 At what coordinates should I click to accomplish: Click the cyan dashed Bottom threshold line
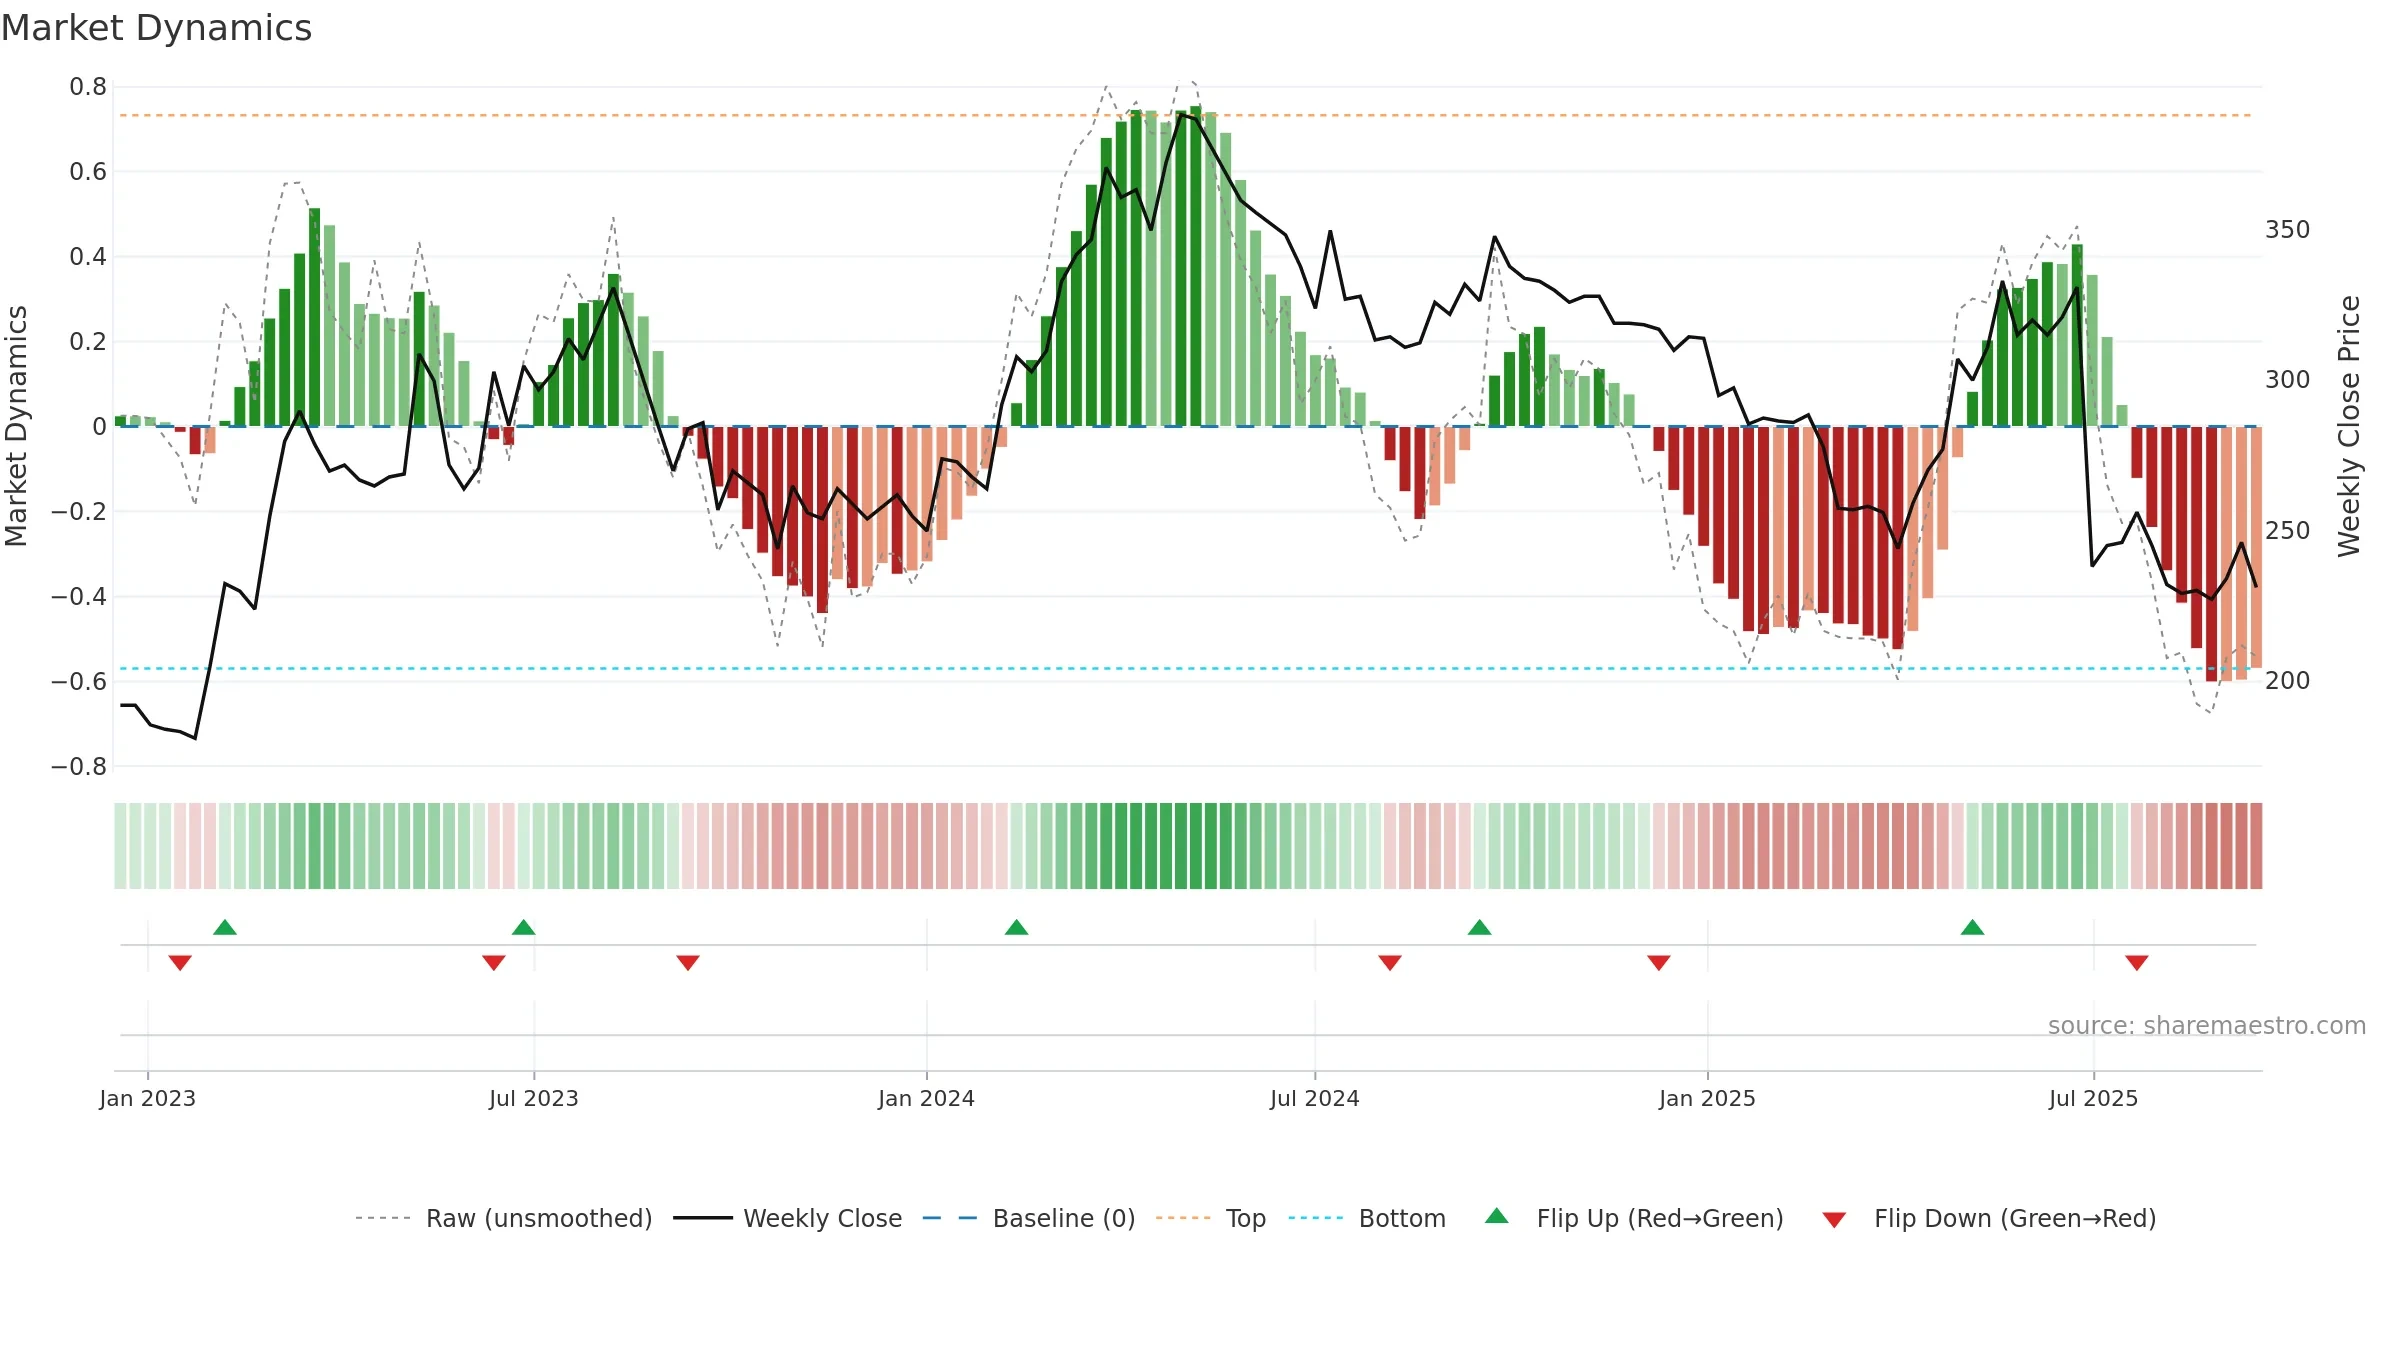(x=1186, y=668)
